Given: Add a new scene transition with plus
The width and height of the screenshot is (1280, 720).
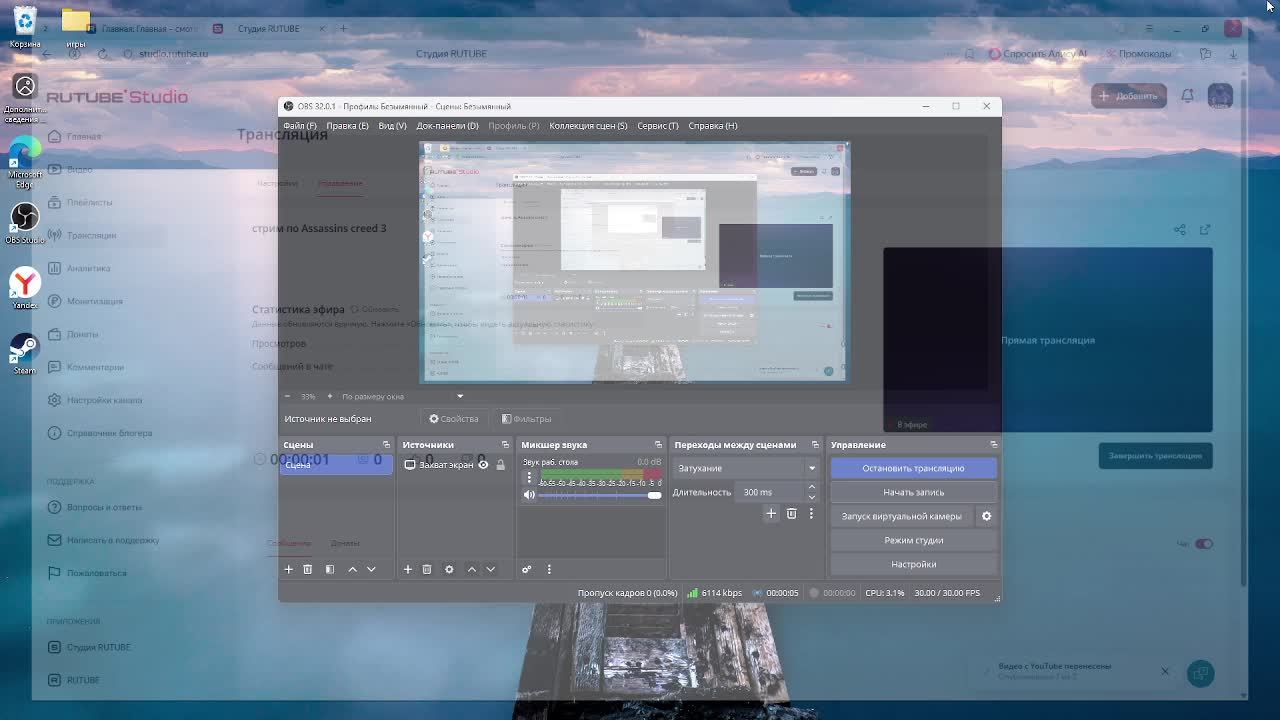Looking at the screenshot, I should [771, 513].
